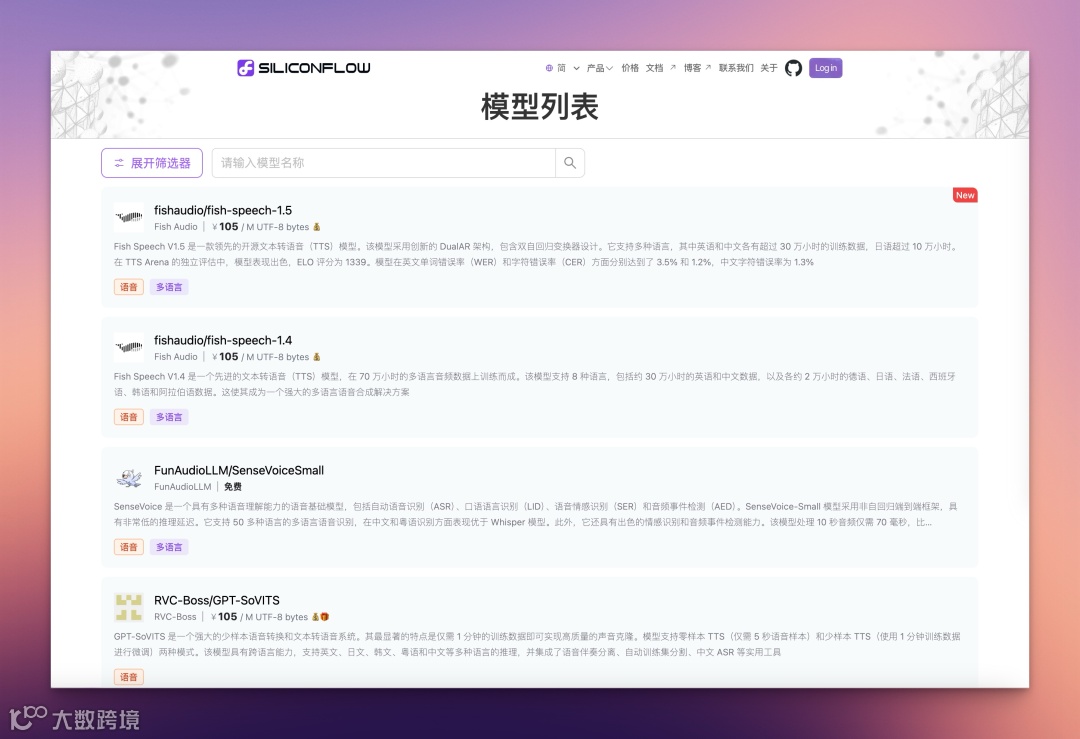This screenshot has height=739, width=1080.
Task: Open the 价格 page
Action: tap(630, 68)
